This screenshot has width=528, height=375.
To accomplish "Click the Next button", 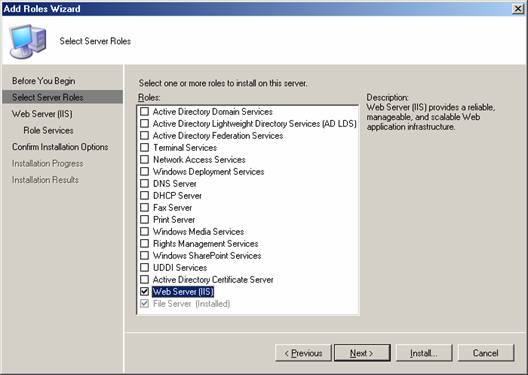I will 362,353.
